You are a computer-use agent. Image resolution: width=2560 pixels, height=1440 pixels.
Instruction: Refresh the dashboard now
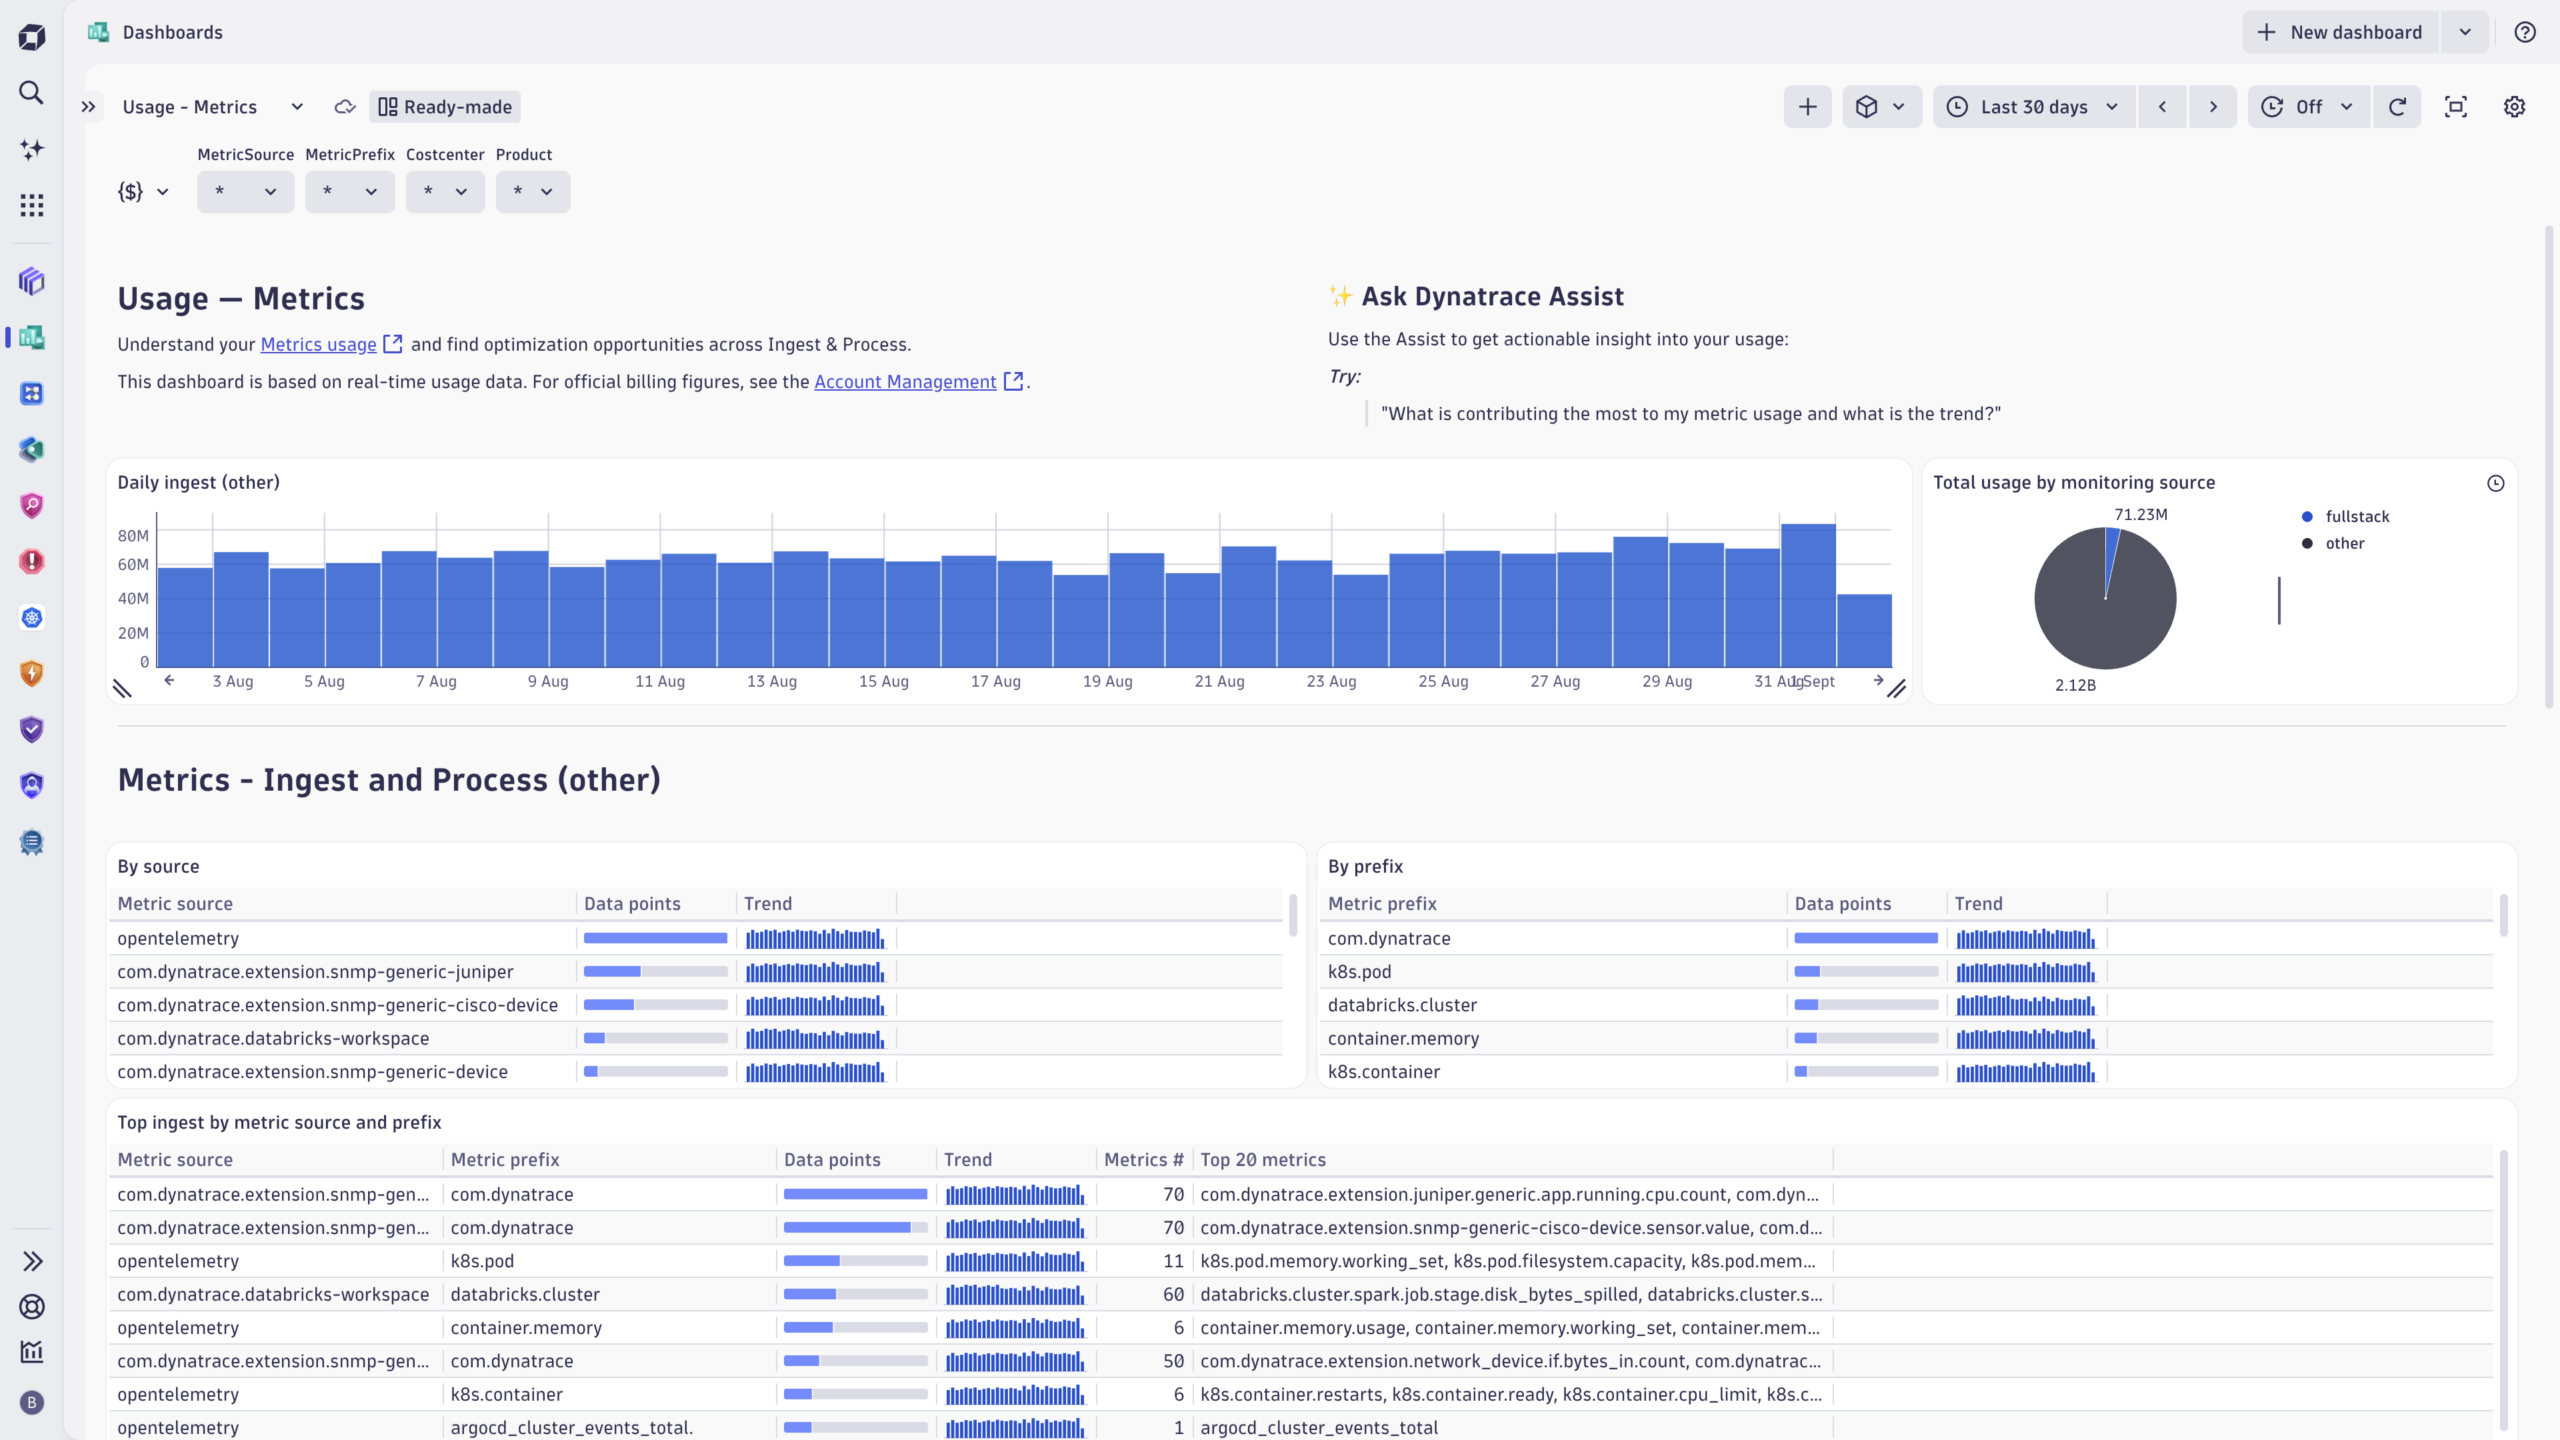[2397, 107]
